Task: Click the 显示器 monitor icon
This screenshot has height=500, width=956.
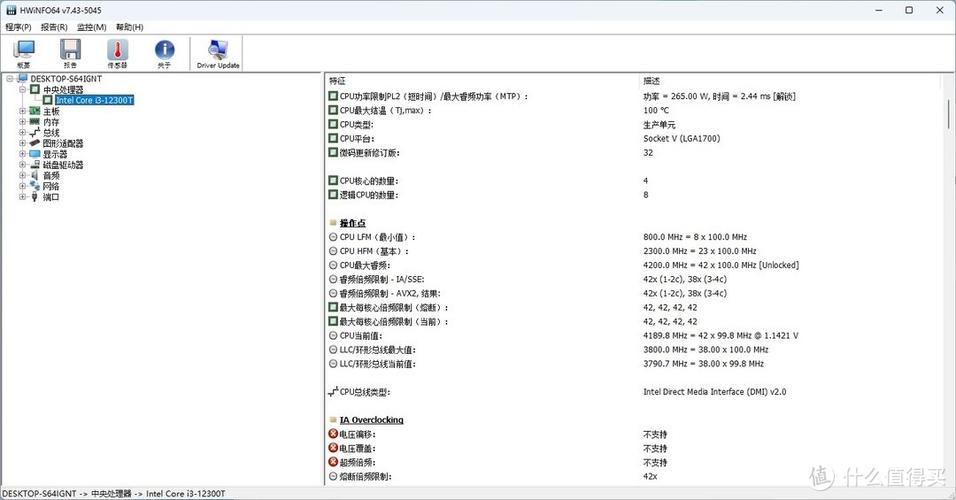Action: 35,154
